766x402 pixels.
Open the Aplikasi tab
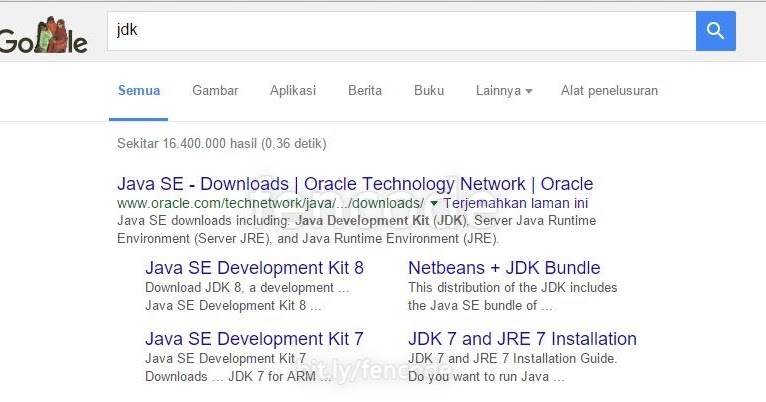pos(293,90)
